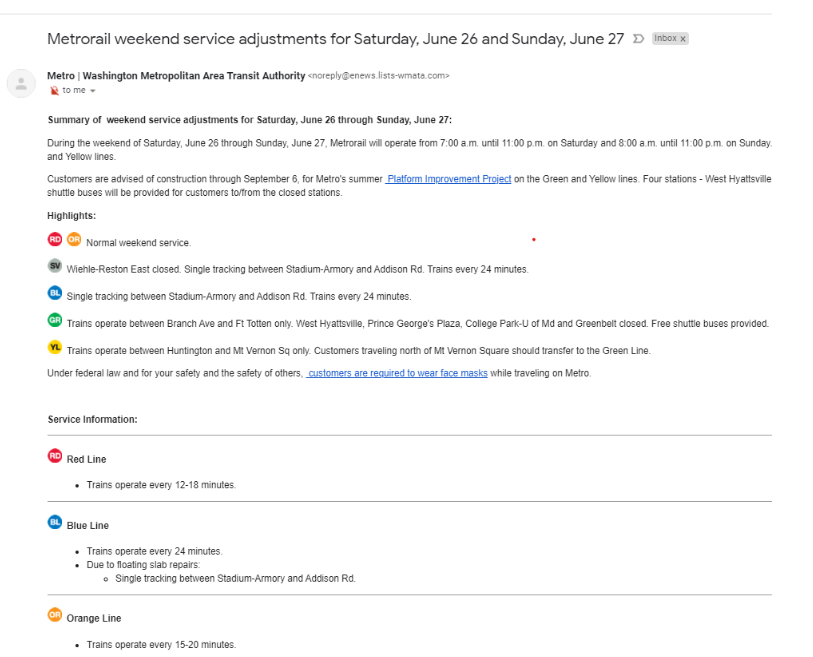
Task: Open the face masks requirement link
Action: [397, 373]
